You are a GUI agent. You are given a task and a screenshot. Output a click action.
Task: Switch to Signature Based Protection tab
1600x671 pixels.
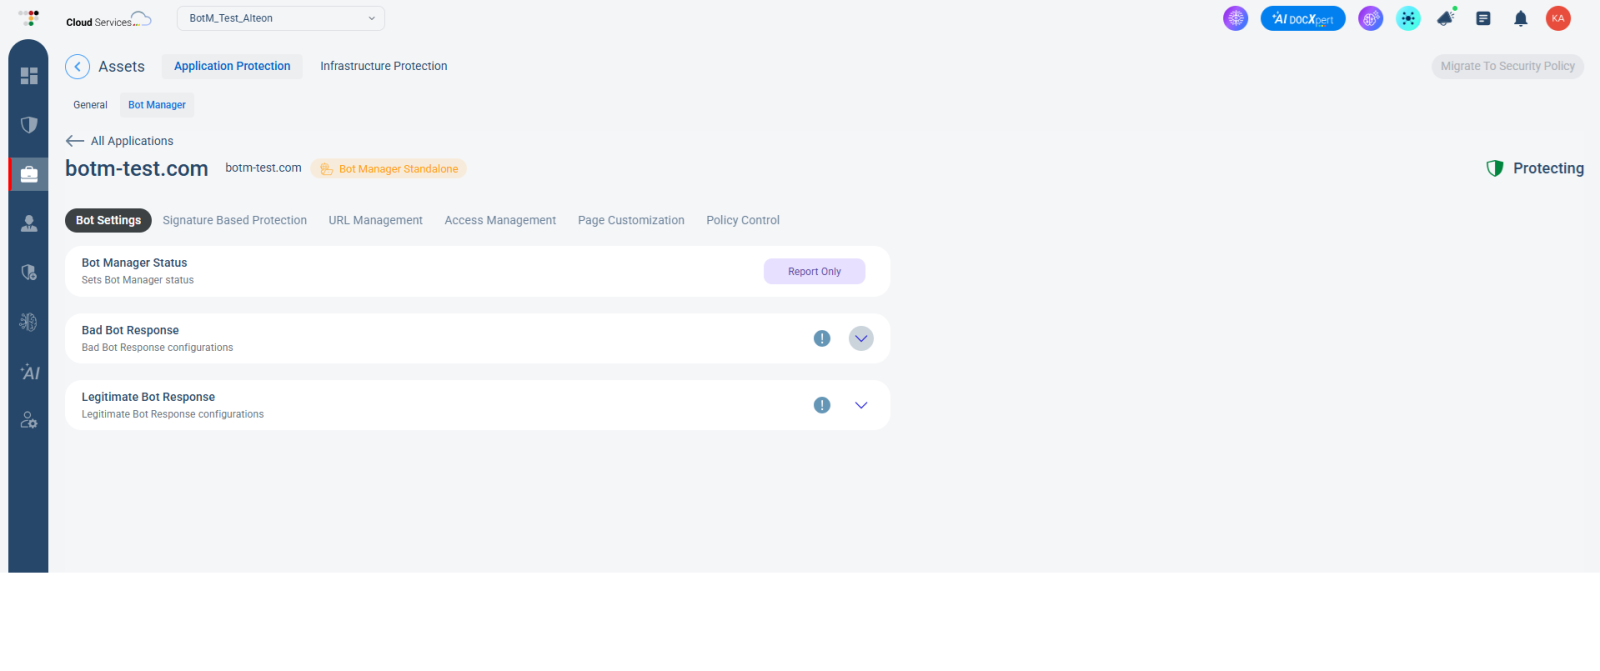(x=234, y=220)
